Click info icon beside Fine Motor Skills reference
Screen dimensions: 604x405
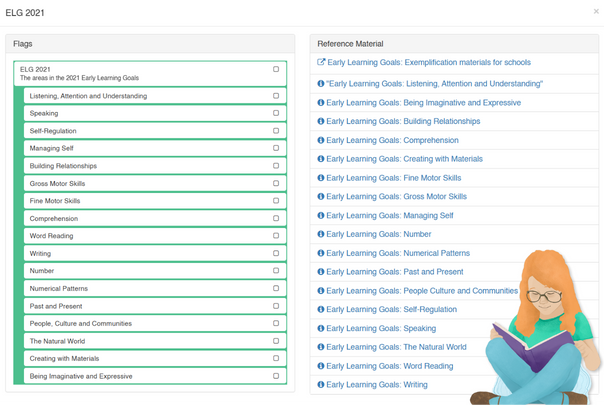point(321,178)
